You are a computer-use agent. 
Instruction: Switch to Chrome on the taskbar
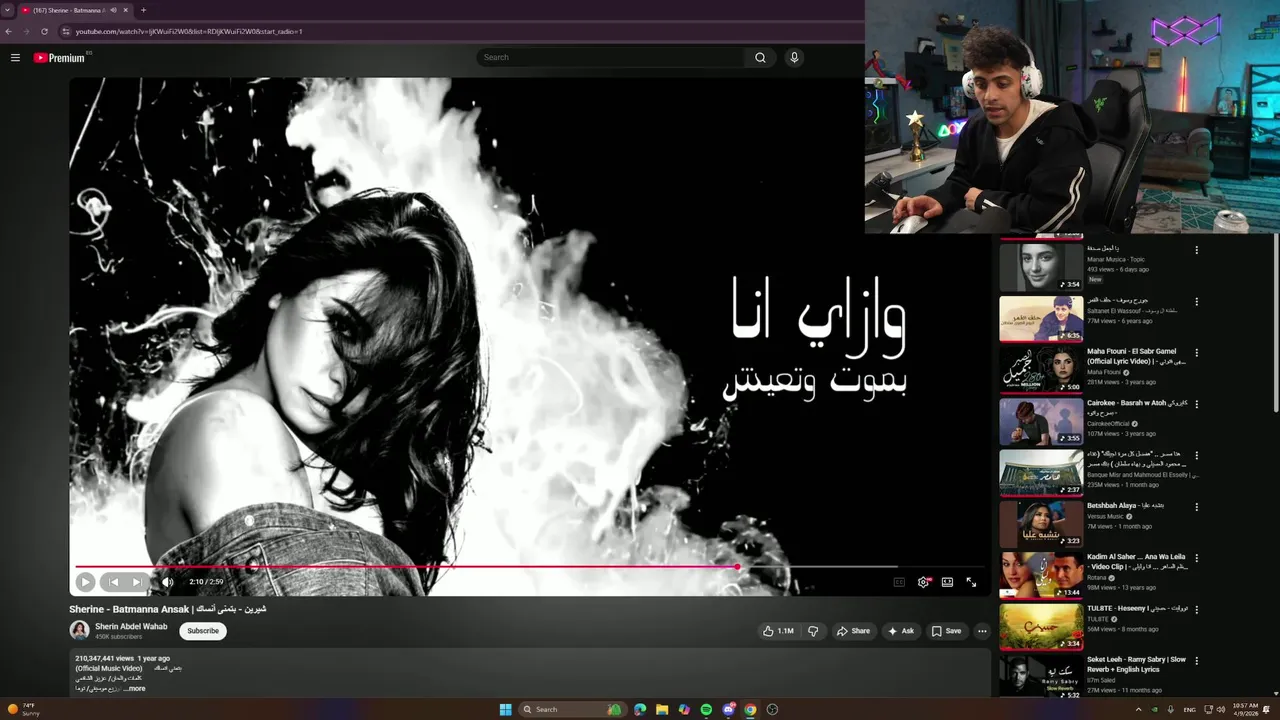coord(750,710)
